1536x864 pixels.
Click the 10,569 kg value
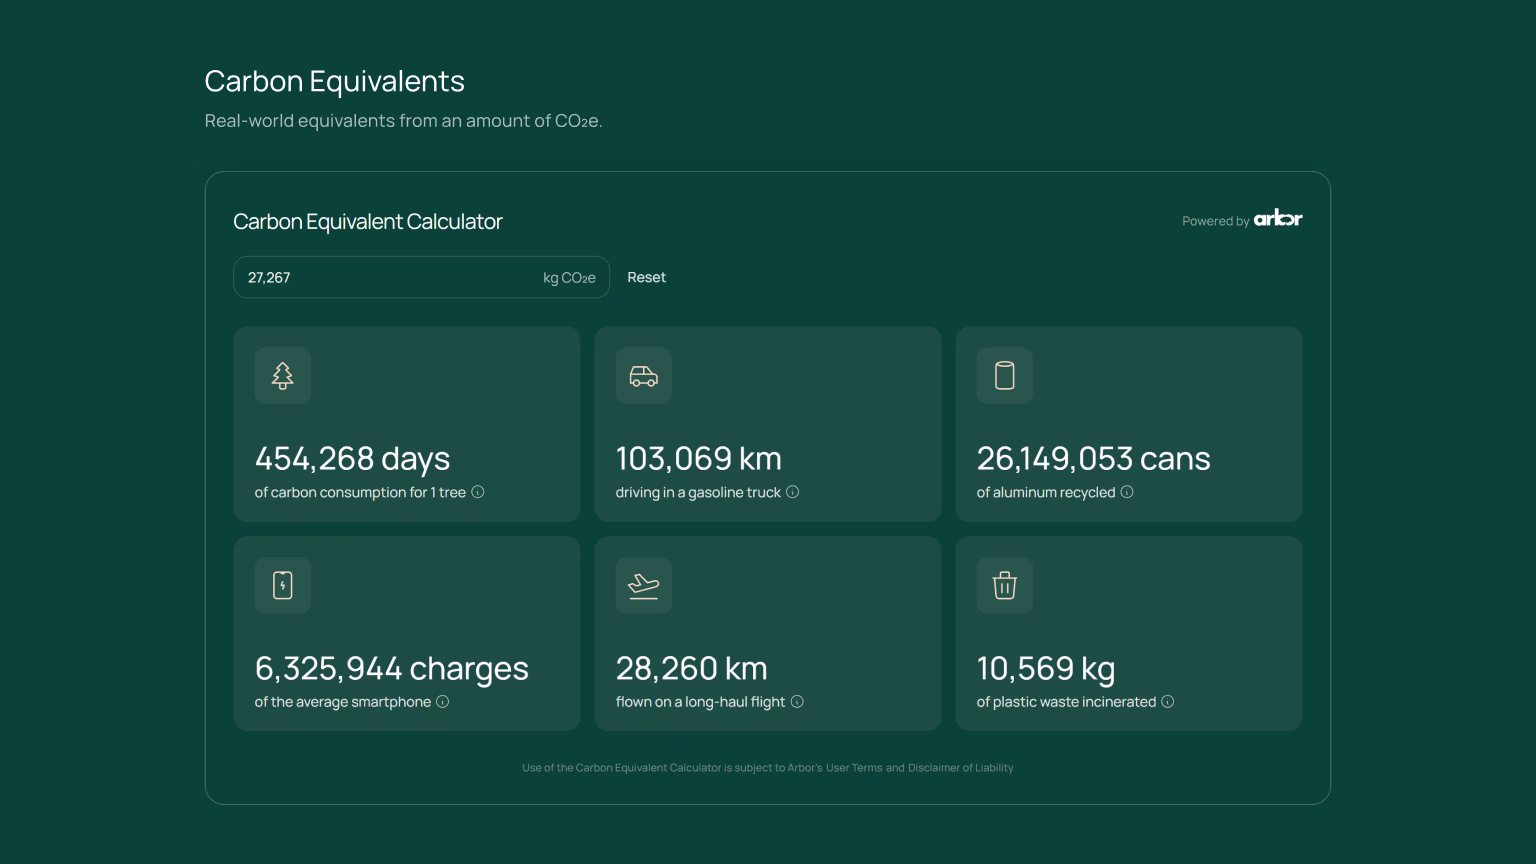point(1046,669)
